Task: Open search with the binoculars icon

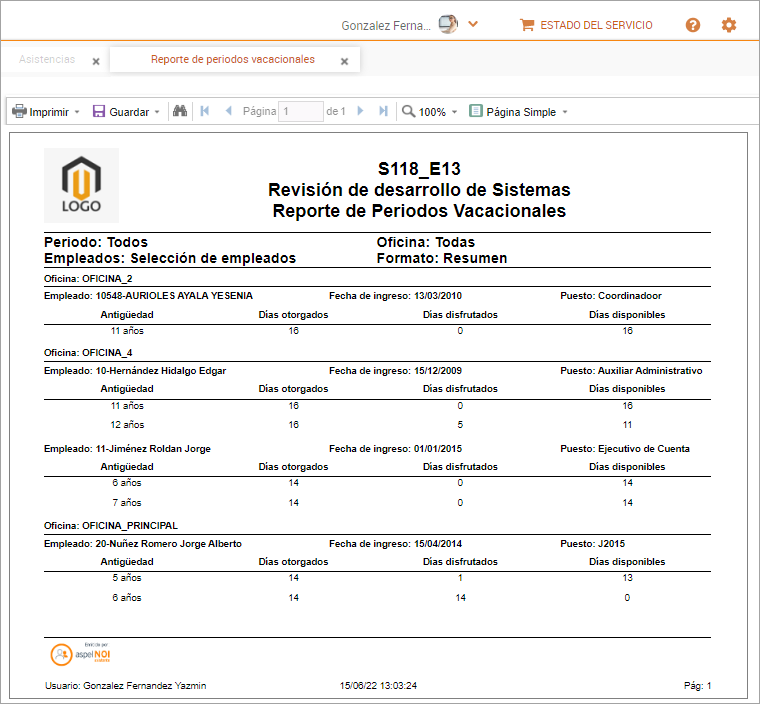Action: (180, 112)
